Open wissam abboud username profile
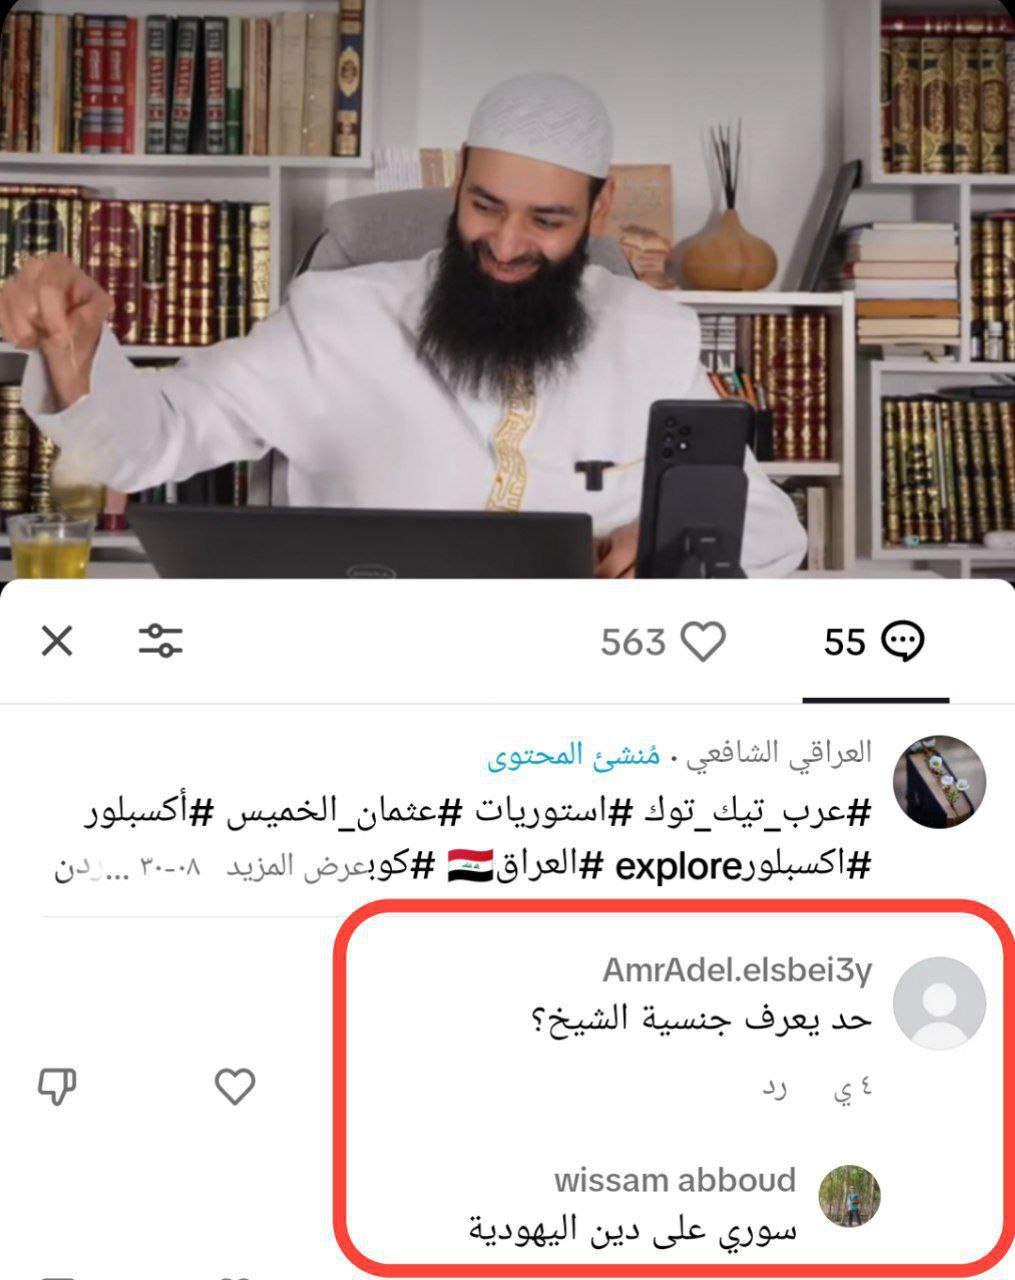1015x1280 pixels. click(675, 1180)
